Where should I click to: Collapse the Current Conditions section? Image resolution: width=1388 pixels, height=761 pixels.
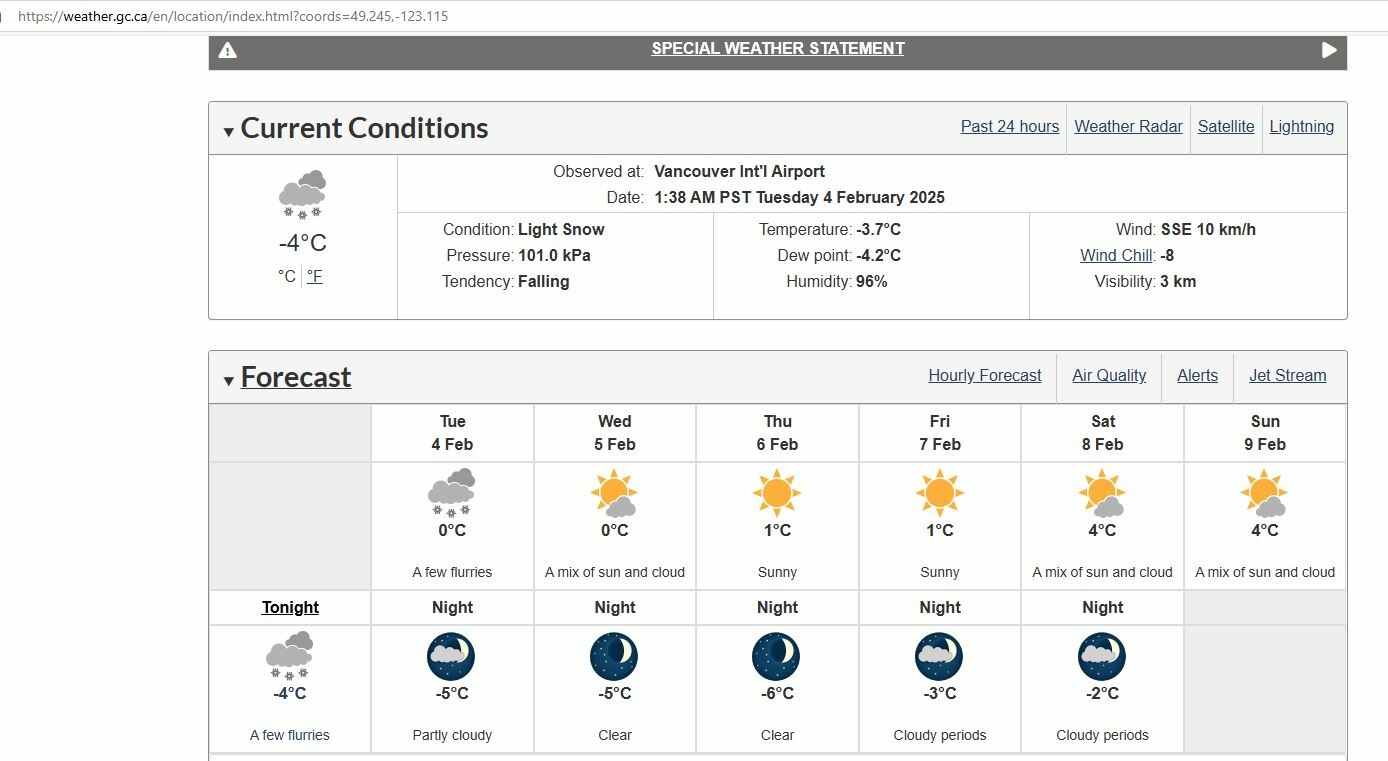click(x=229, y=131)
